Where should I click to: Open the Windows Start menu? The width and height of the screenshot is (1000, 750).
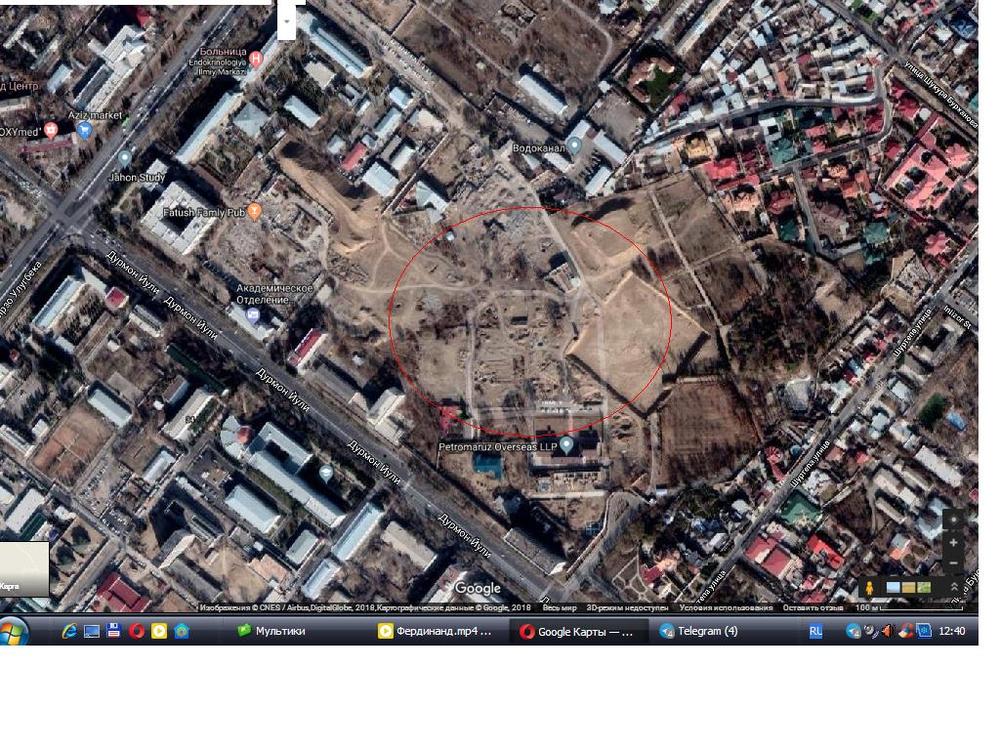coord(14,631)
